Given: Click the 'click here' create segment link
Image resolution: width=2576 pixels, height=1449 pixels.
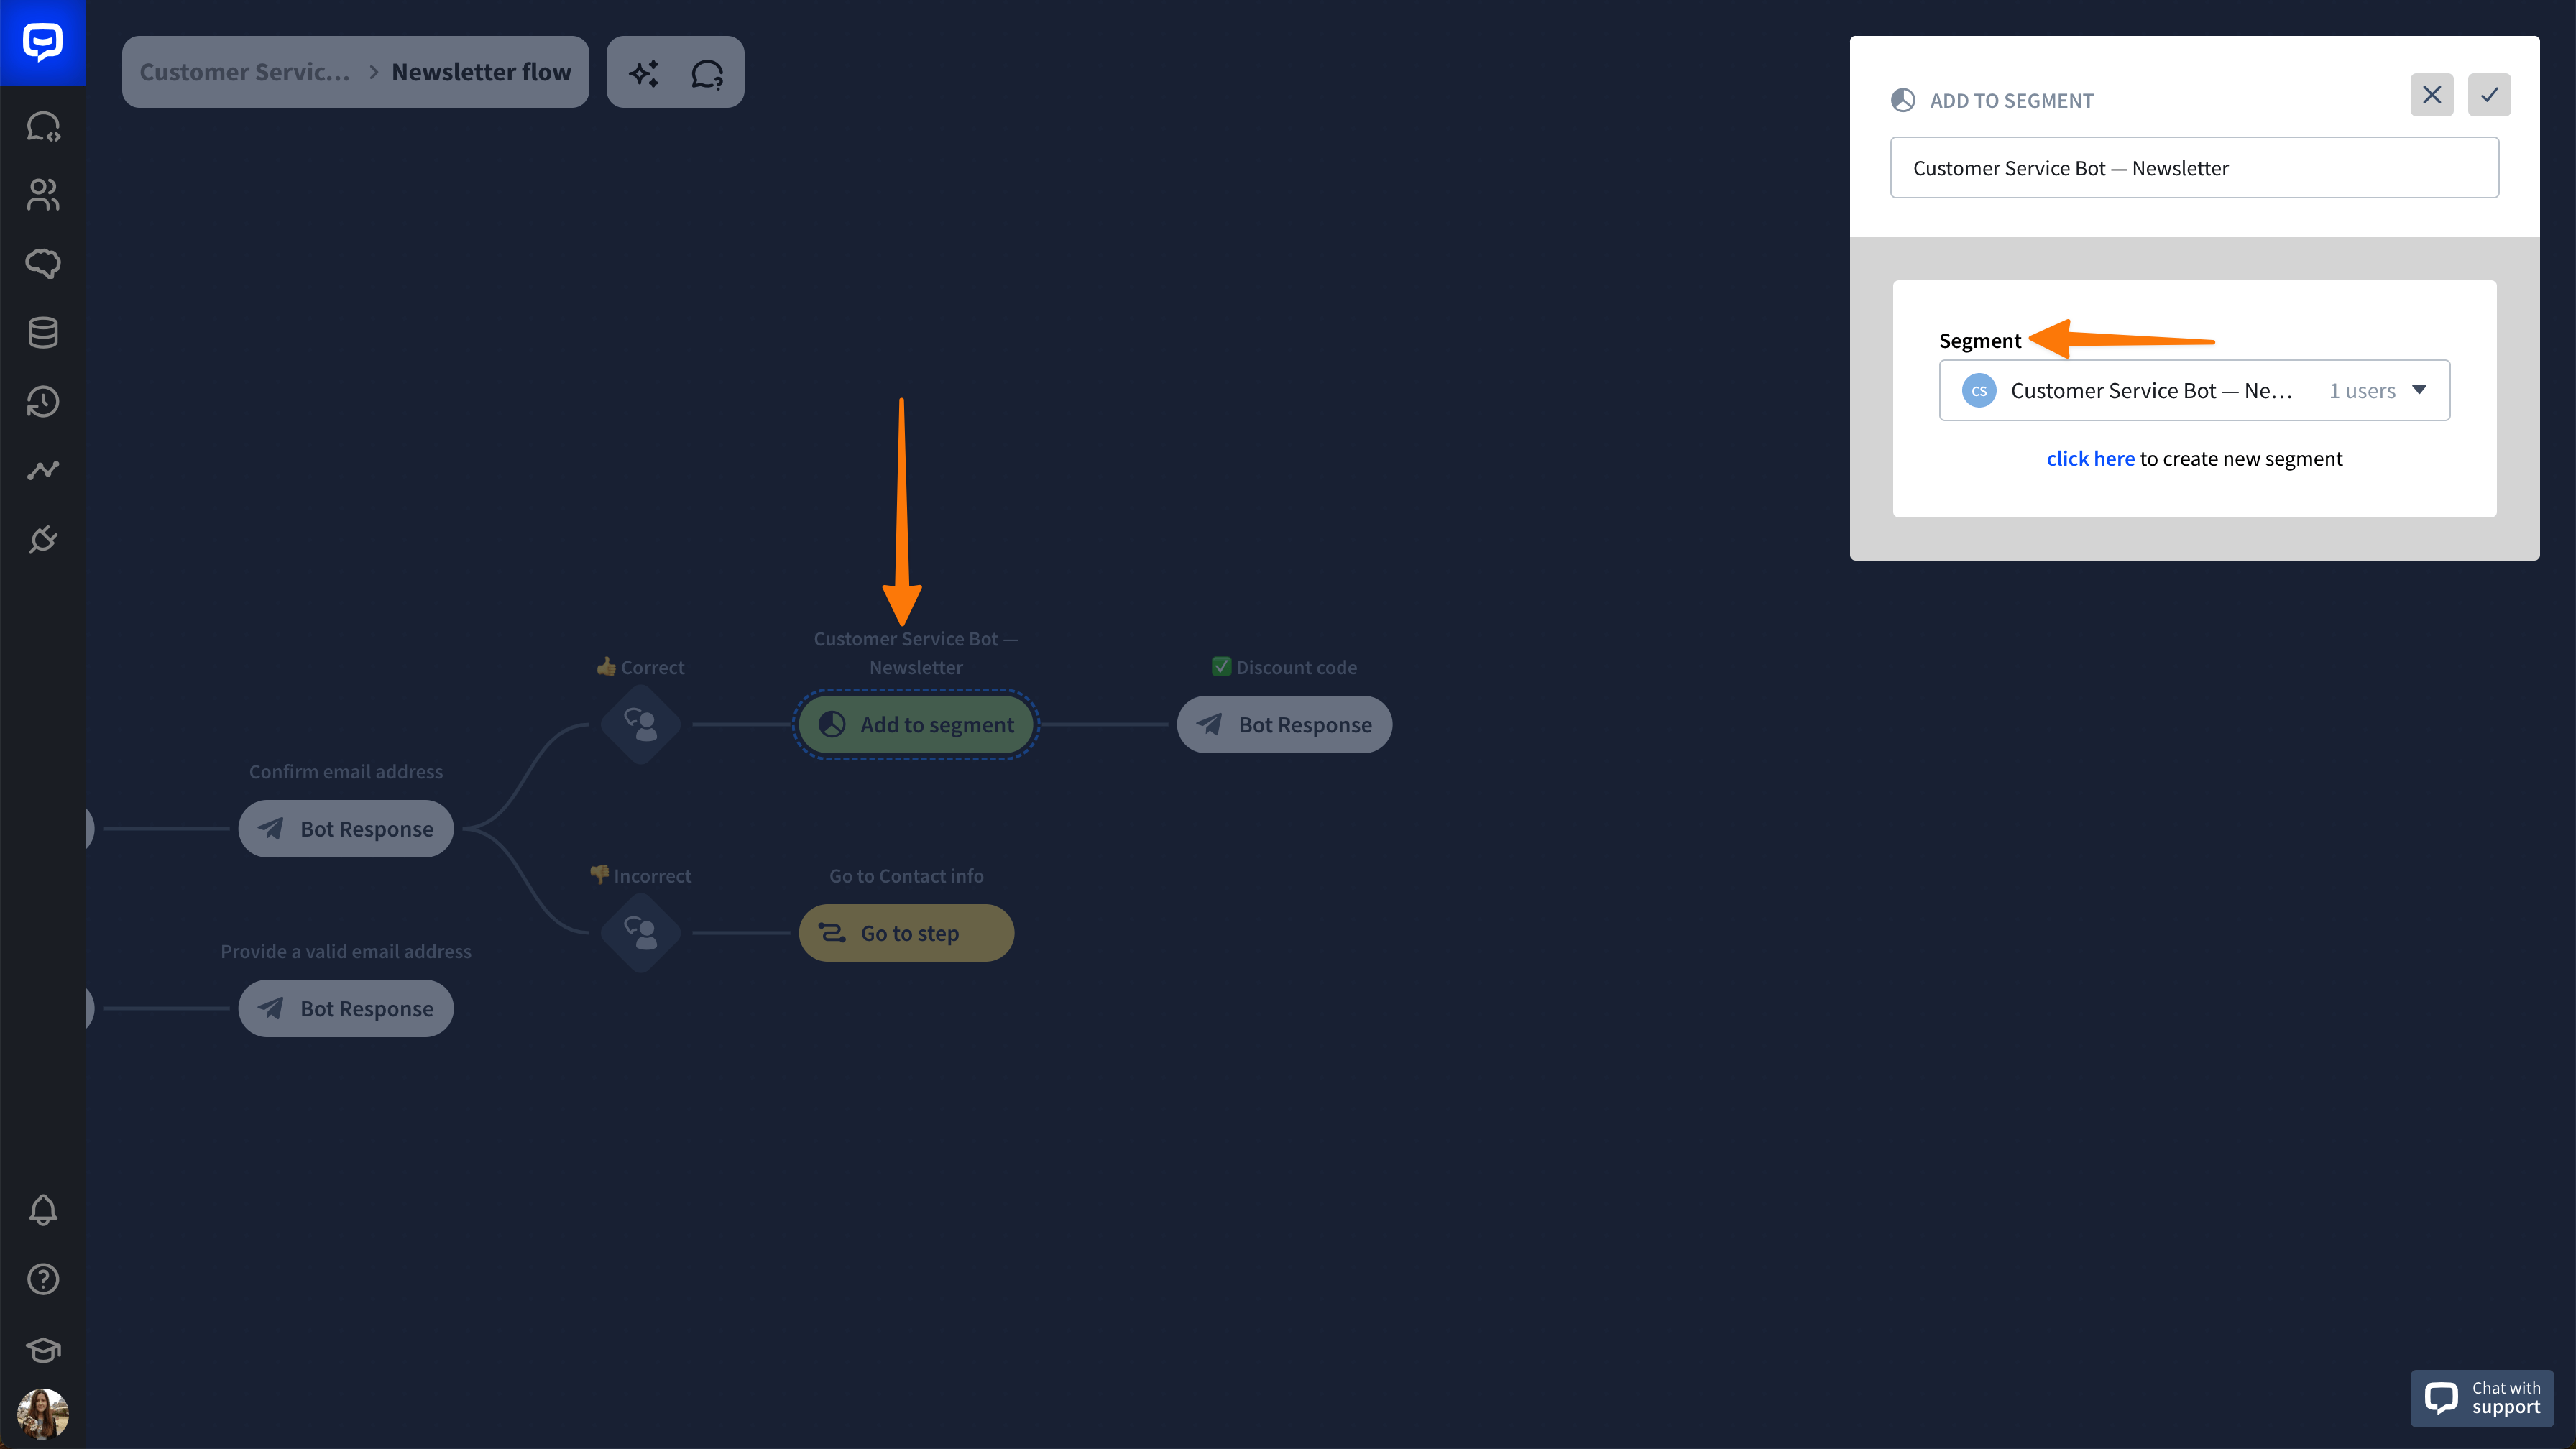Looking at the screenshot, I should (x=2090, y=458).
